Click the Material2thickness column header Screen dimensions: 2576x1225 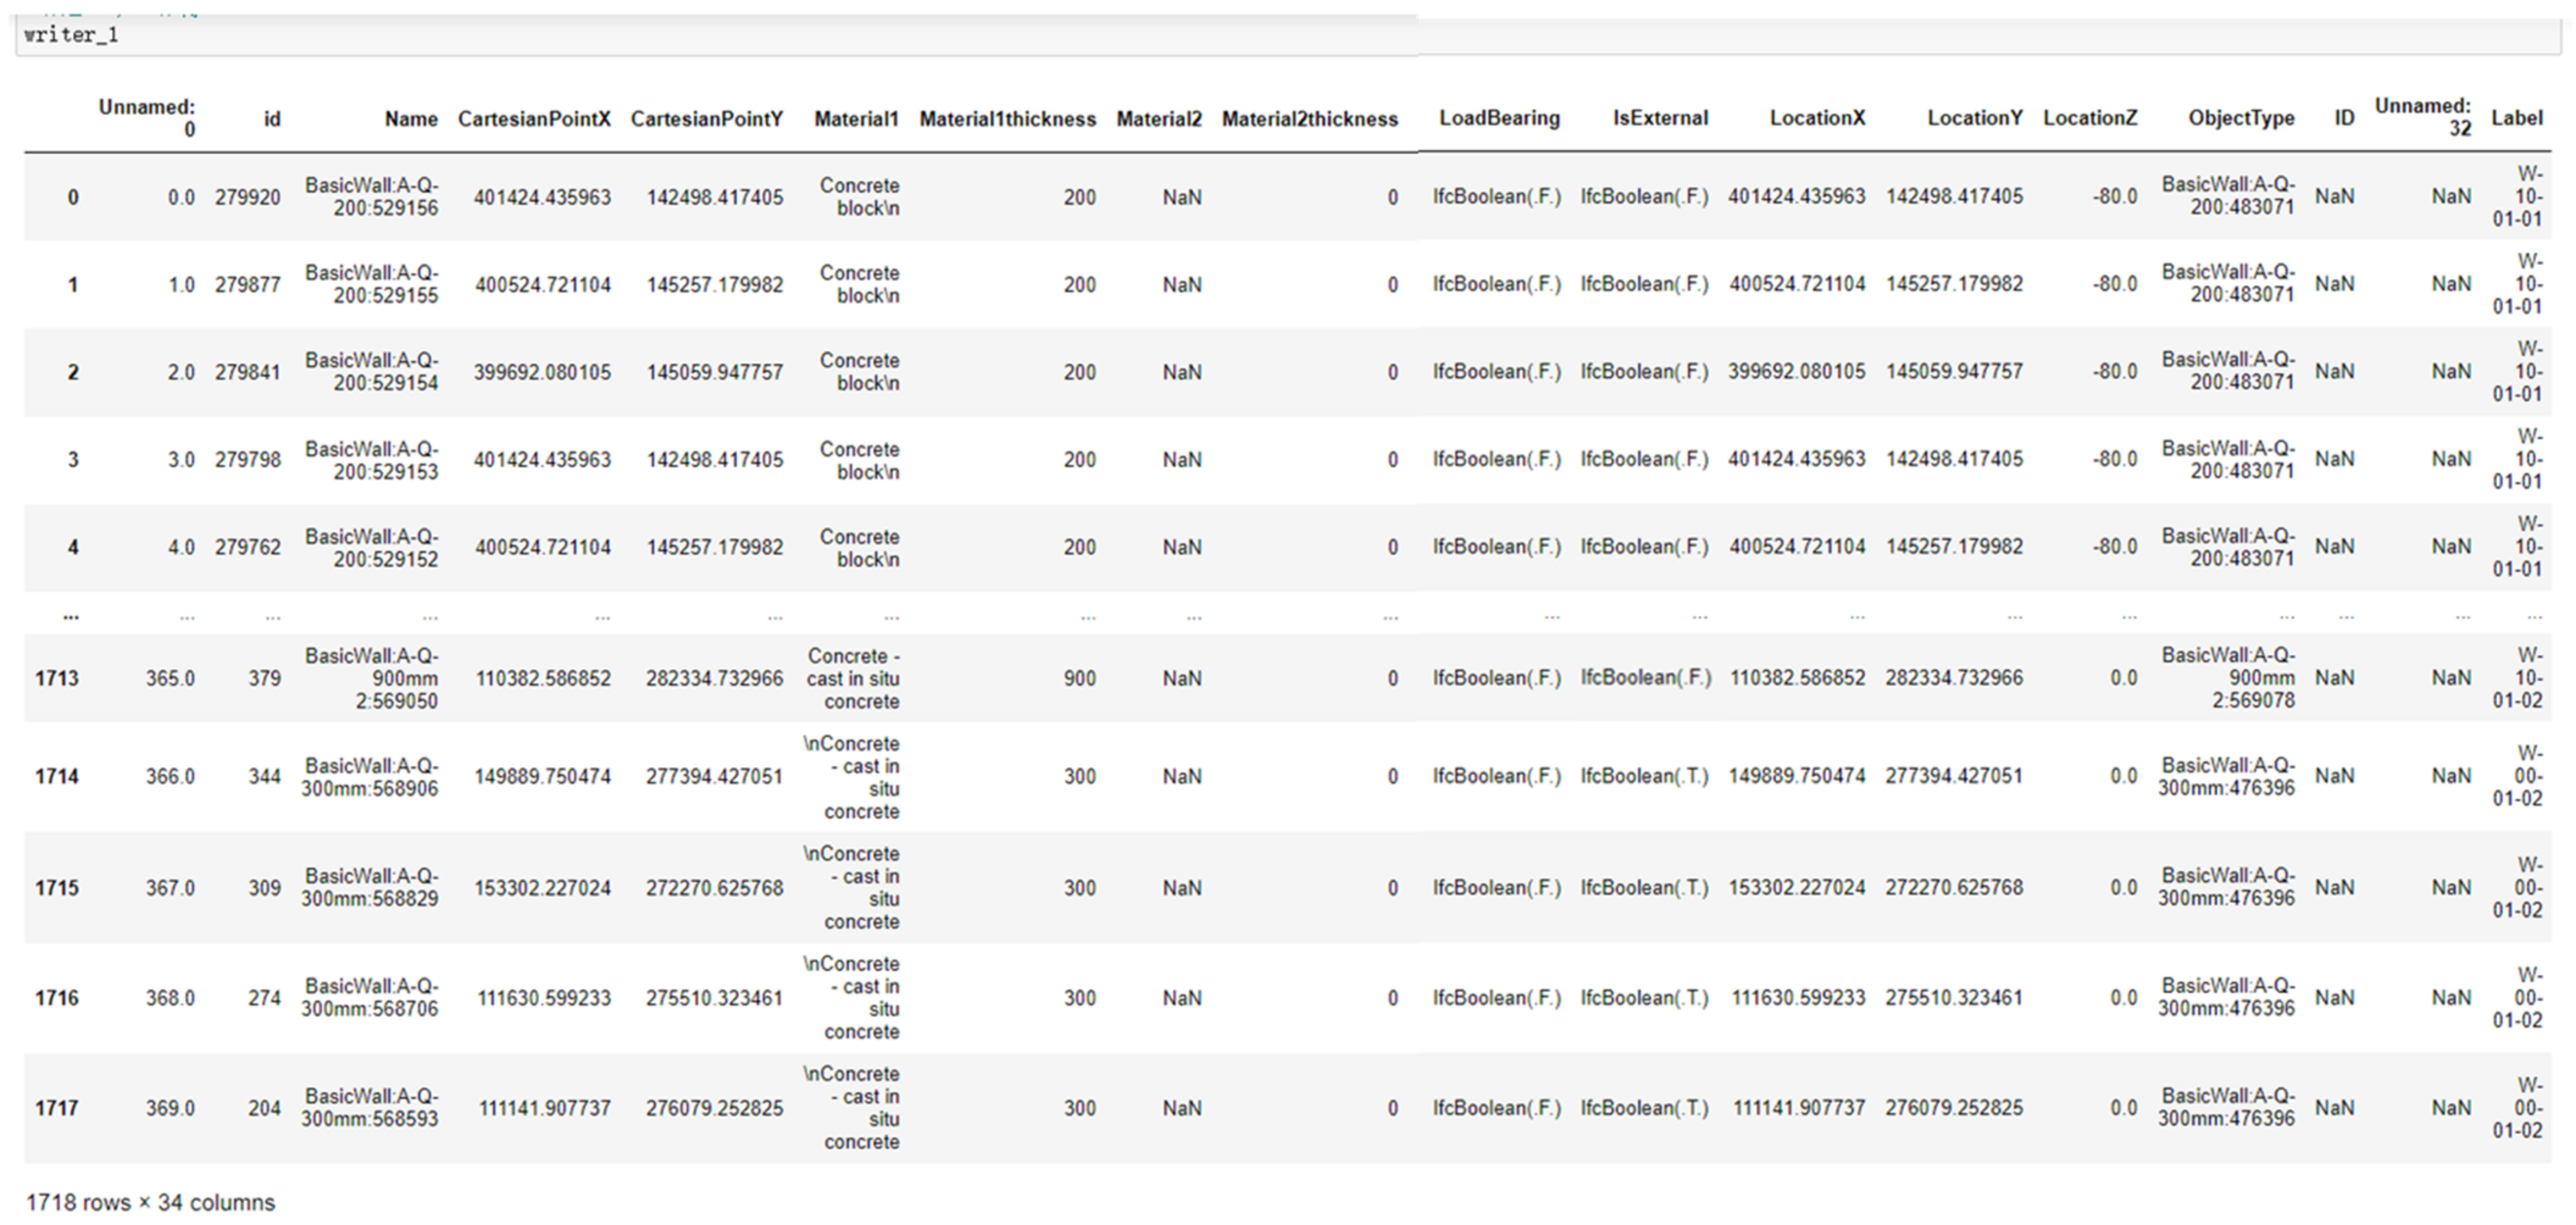[x=1309, y=119]
